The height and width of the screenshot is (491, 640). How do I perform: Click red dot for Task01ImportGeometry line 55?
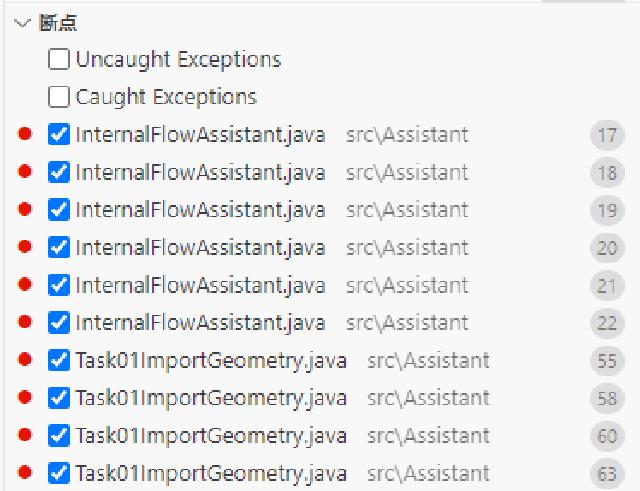pyautogui.click(x=25, y=359)
